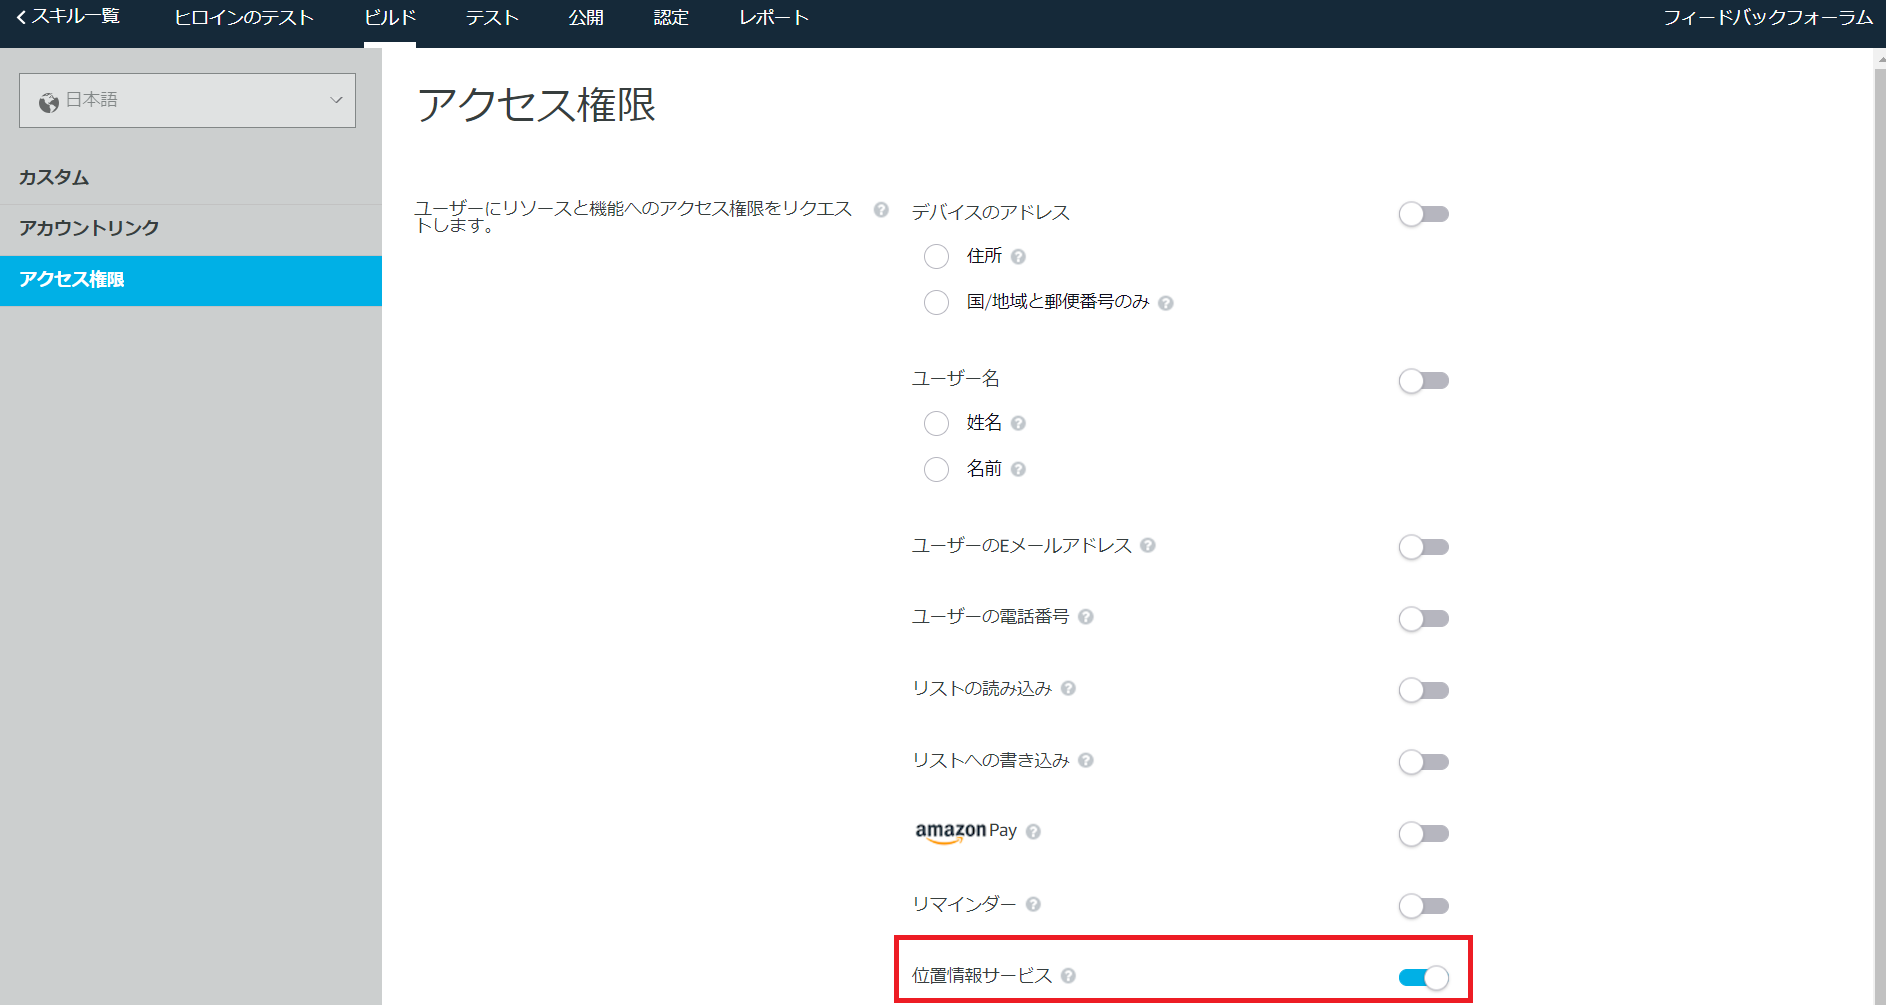Click the Amazon Pay logo
This screenshot has width=1886, height=1005.
pyautogui.click(x=966, y=831)
